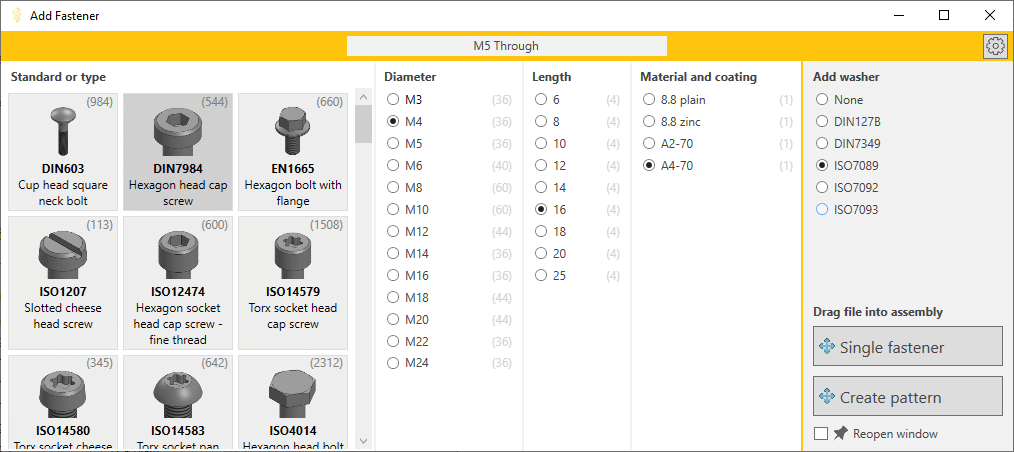Choose 8.8 zinc material option

click(x=650, y=121)
